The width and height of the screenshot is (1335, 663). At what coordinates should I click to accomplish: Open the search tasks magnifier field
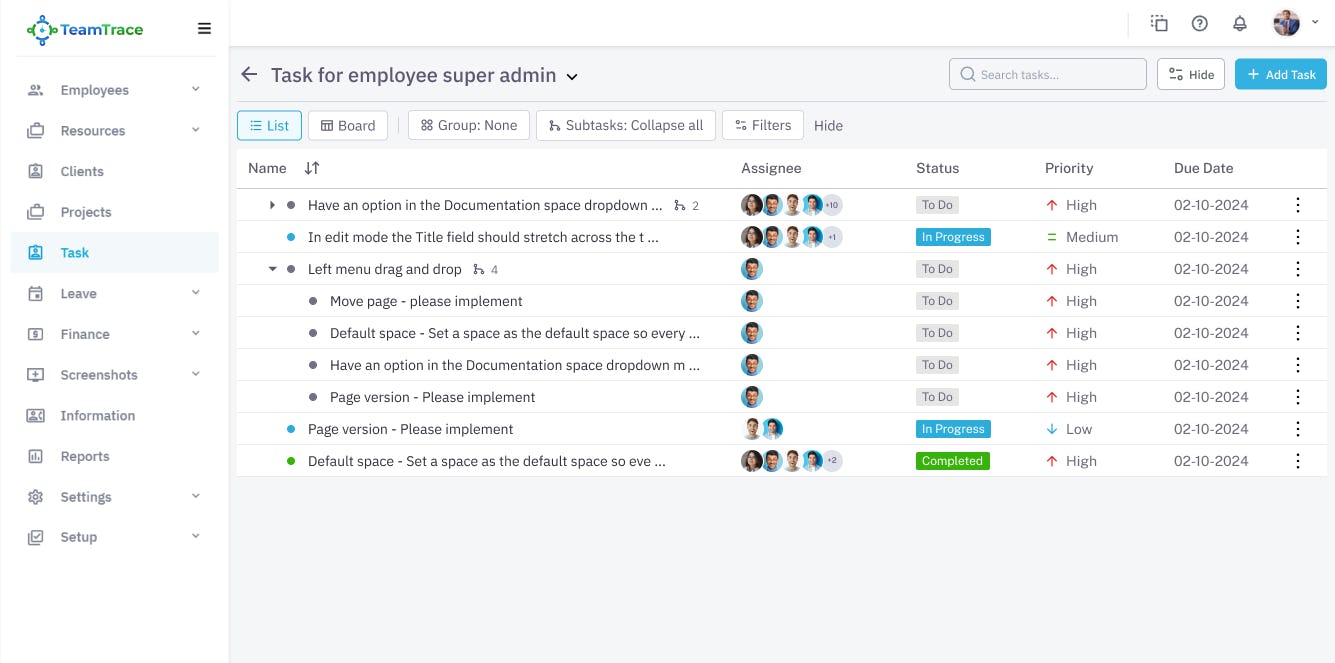coord(968,73)
